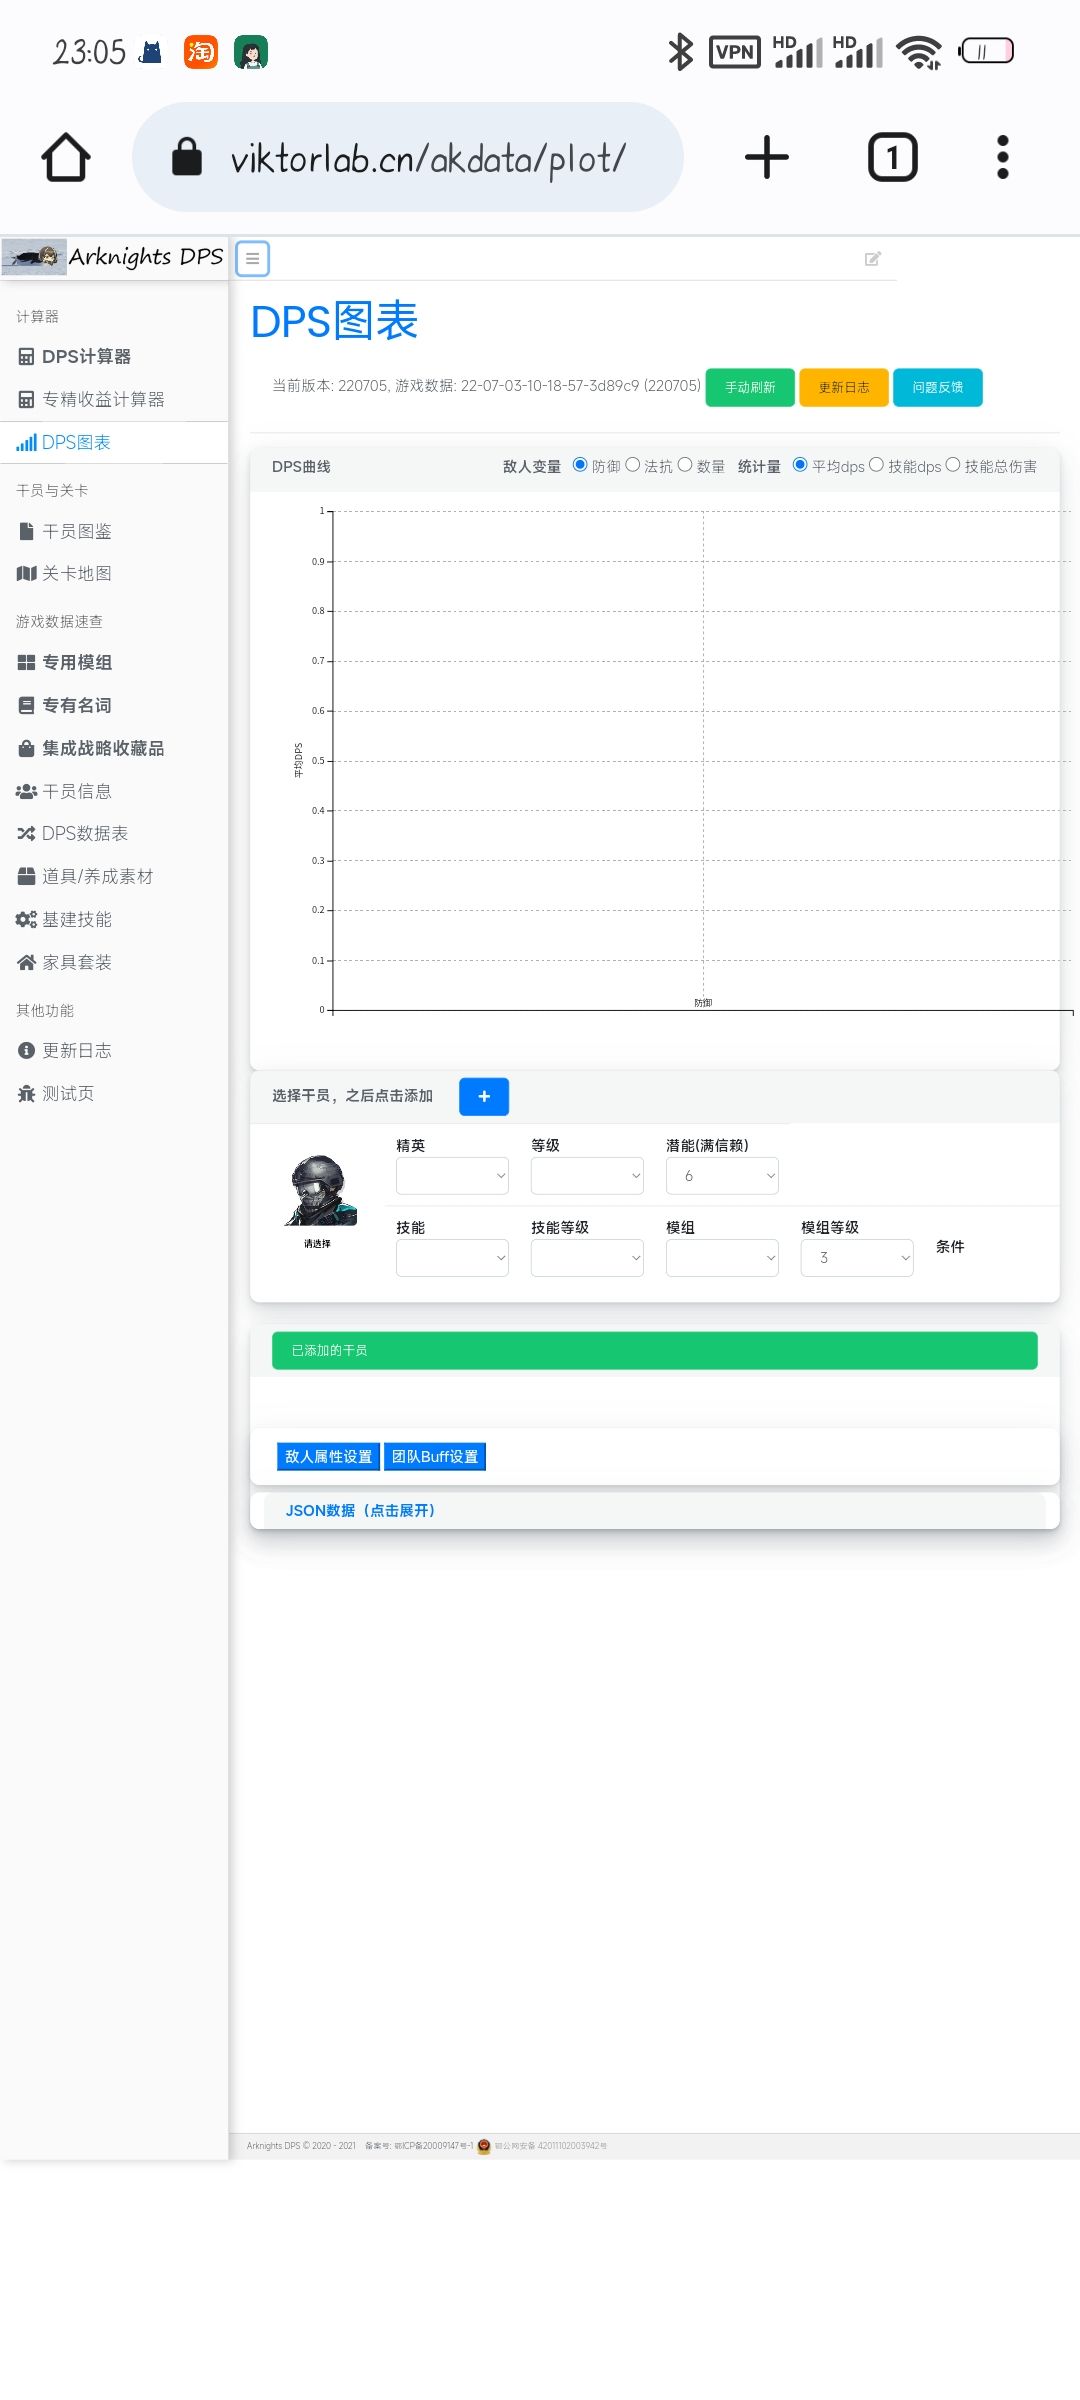Expand the JSON数据（点击展开）section
The height and width of the screenshot is (2400, 1080).
(360, 1511)
